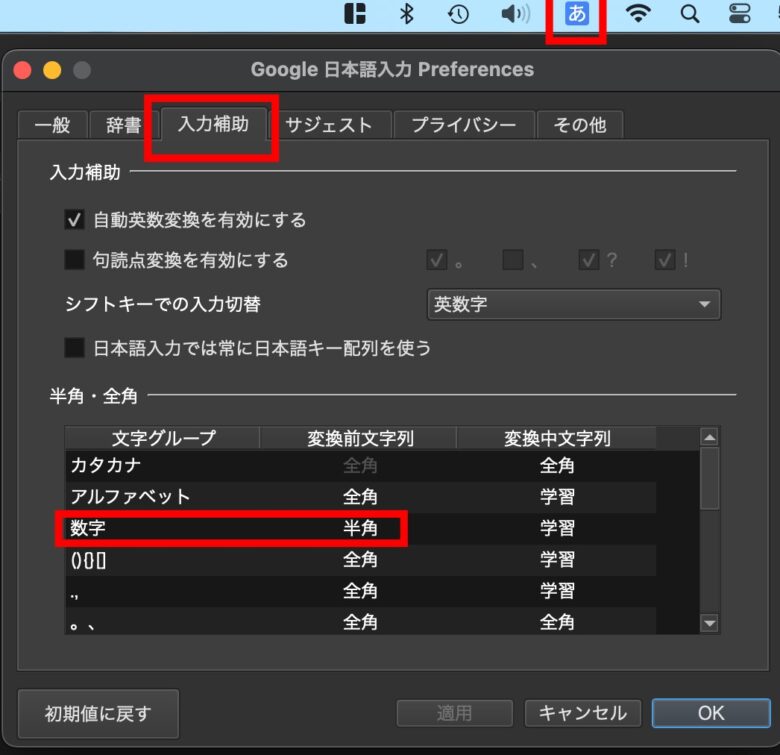The width and height of the screenshot is (780, 755).
Task: Confirm settings with OK button
Action: tap(711, 713)
